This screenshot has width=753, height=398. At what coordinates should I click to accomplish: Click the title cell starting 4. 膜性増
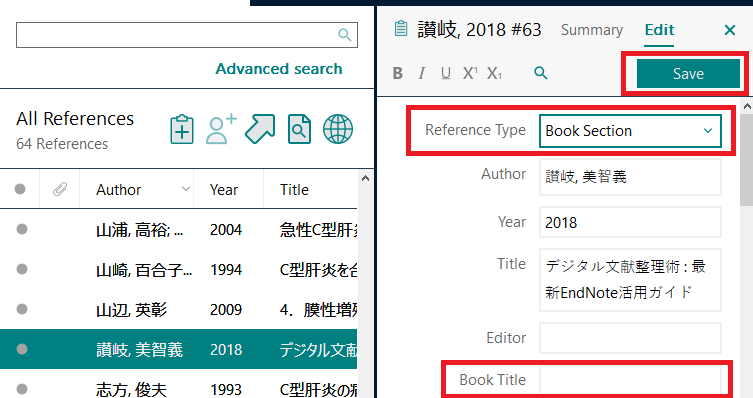pyautogui.click(x=318, y=310)
